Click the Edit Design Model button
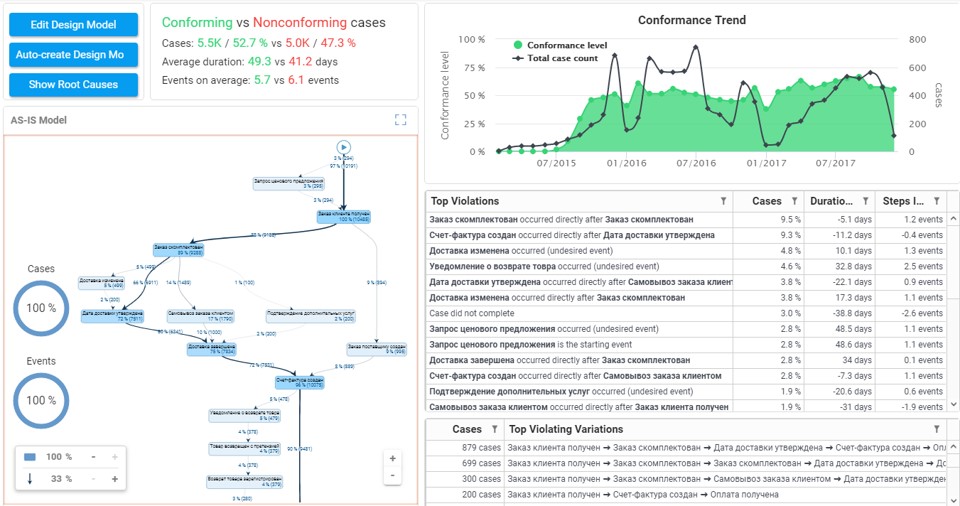Screen dimensions: 960x506 73,25
